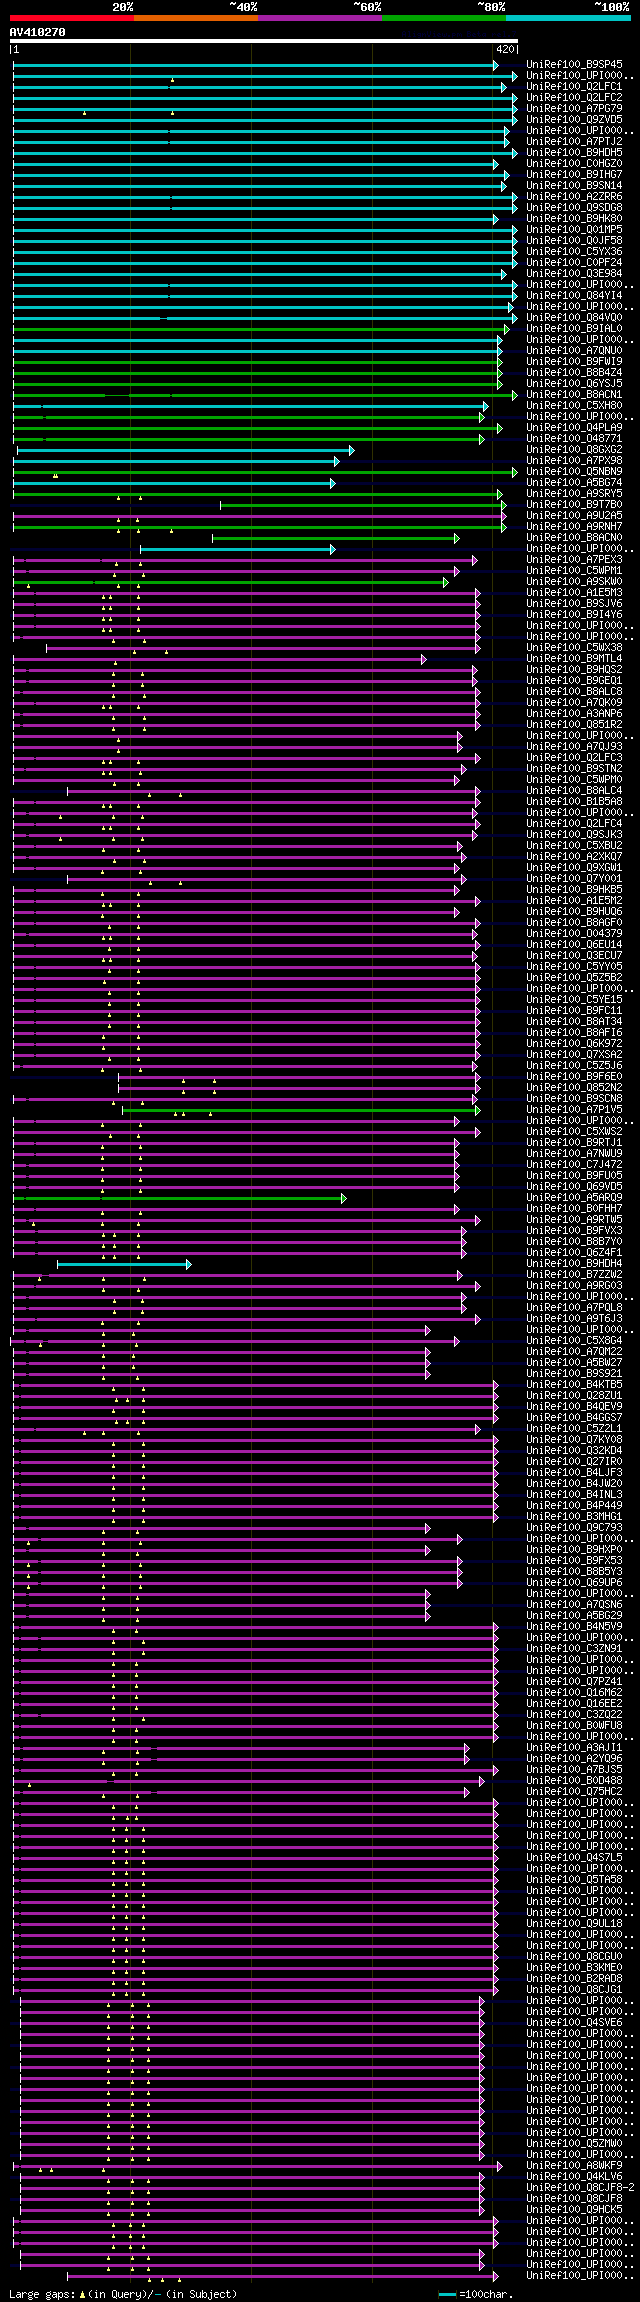
Task: Select the query title AV410270
Action: [38, 32]
